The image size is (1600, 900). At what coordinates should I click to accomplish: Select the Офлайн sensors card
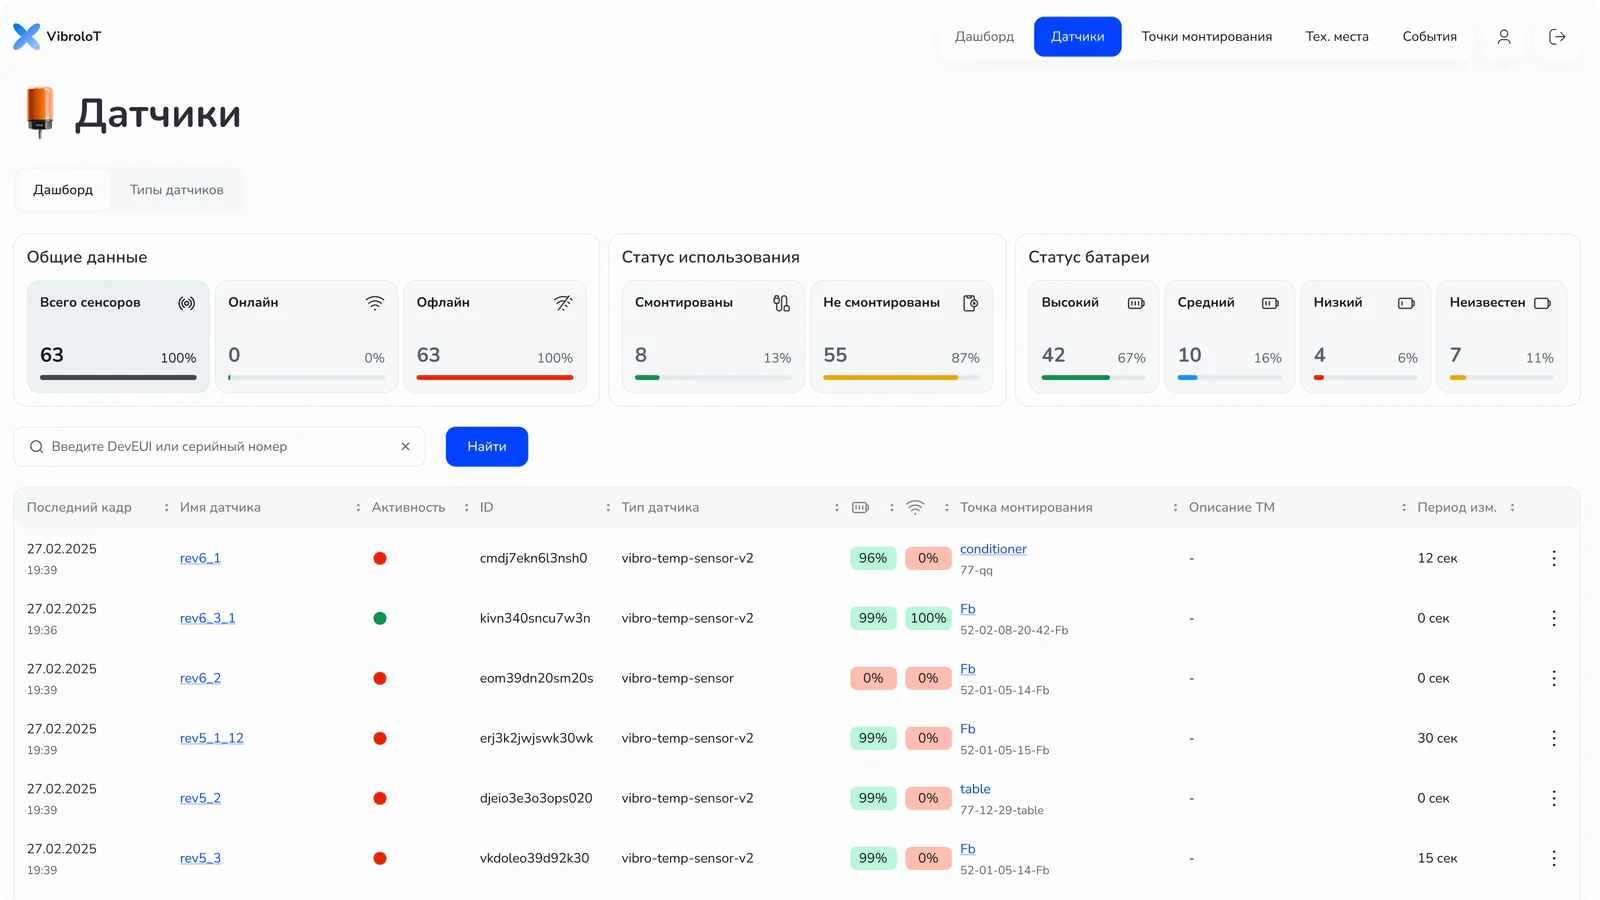(x=495, y=336)
